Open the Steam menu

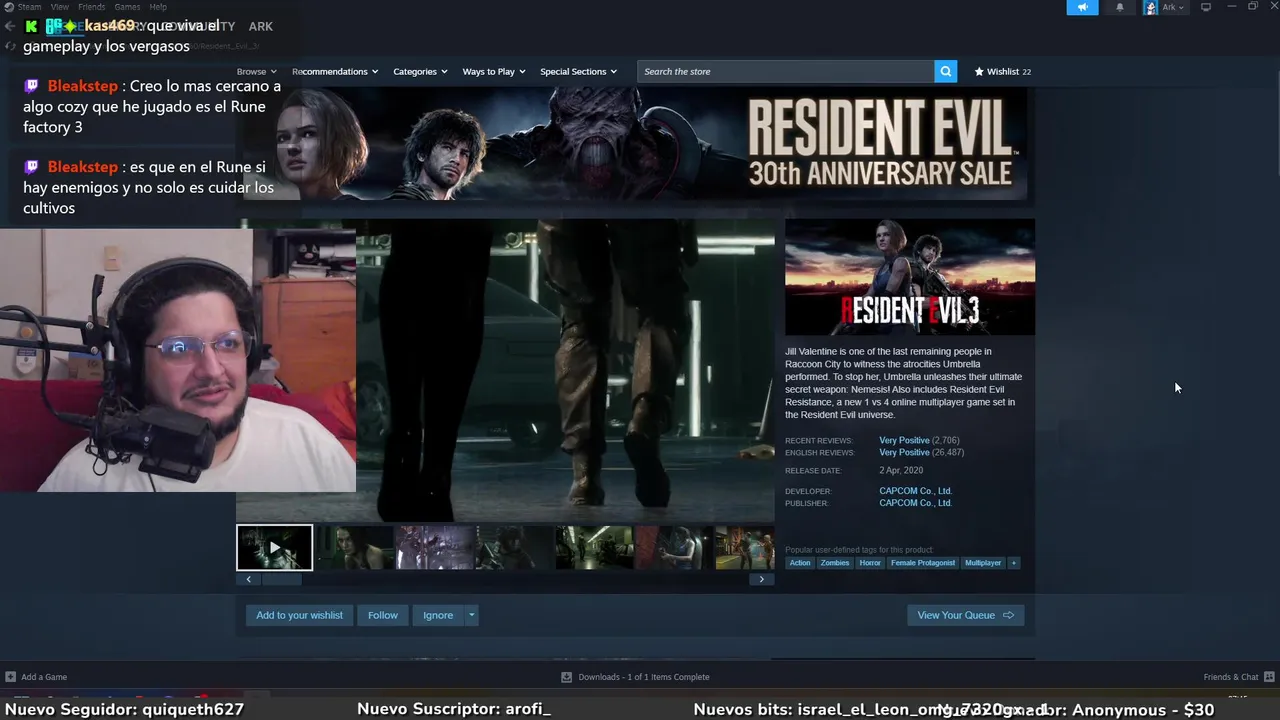point(29,7)
